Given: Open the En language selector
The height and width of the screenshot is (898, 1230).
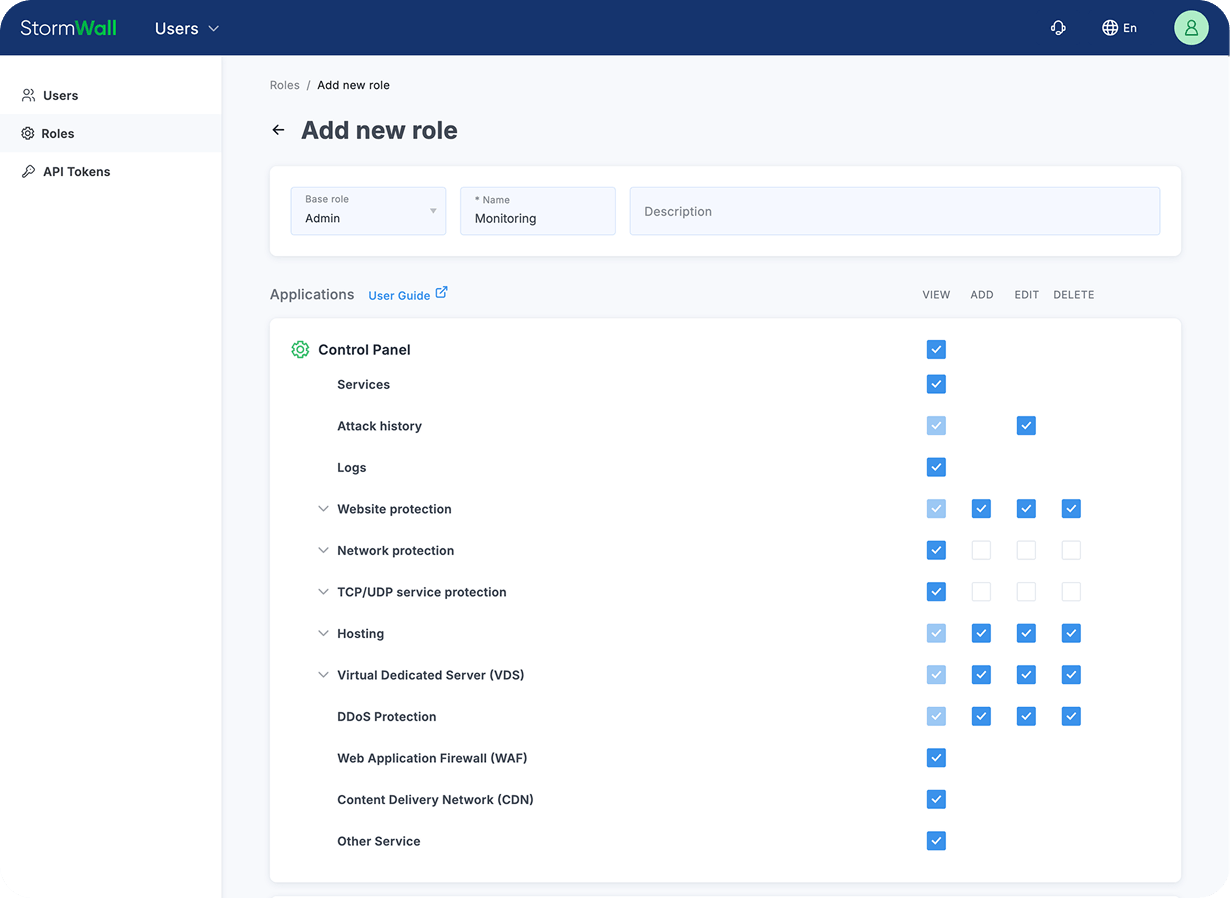Looking at the screenshot, I should (1119, 28).
